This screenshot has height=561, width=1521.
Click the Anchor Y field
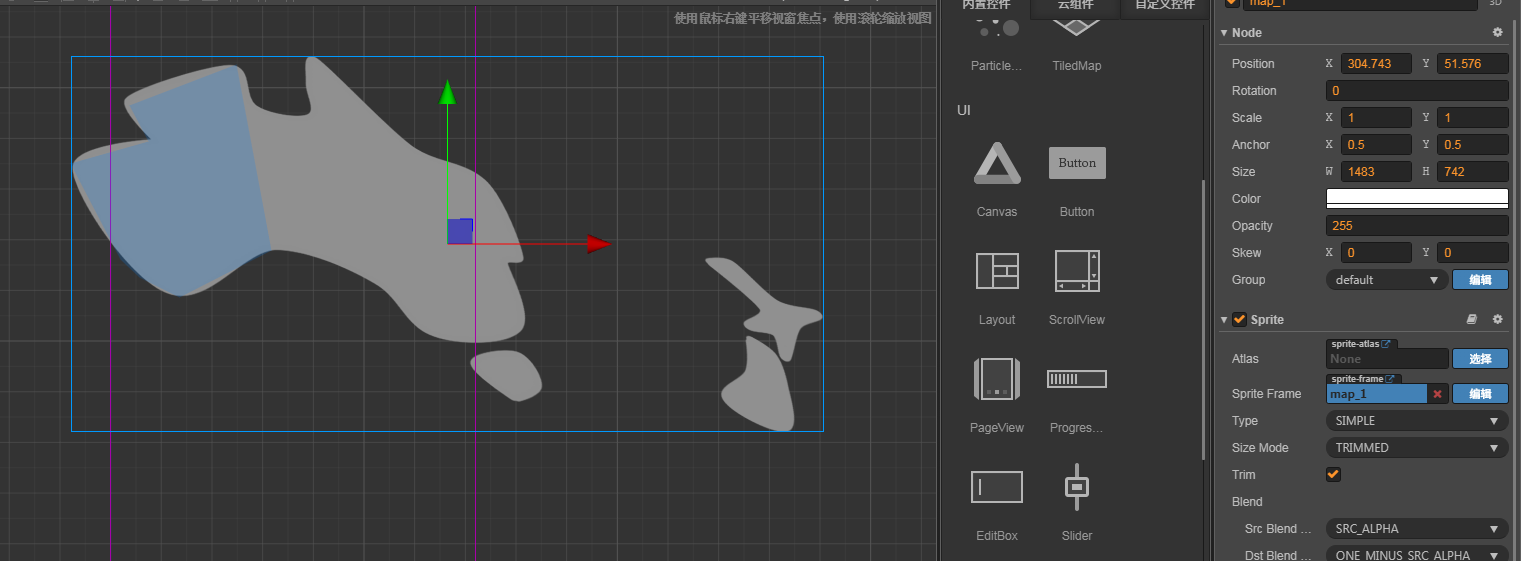1472,145
